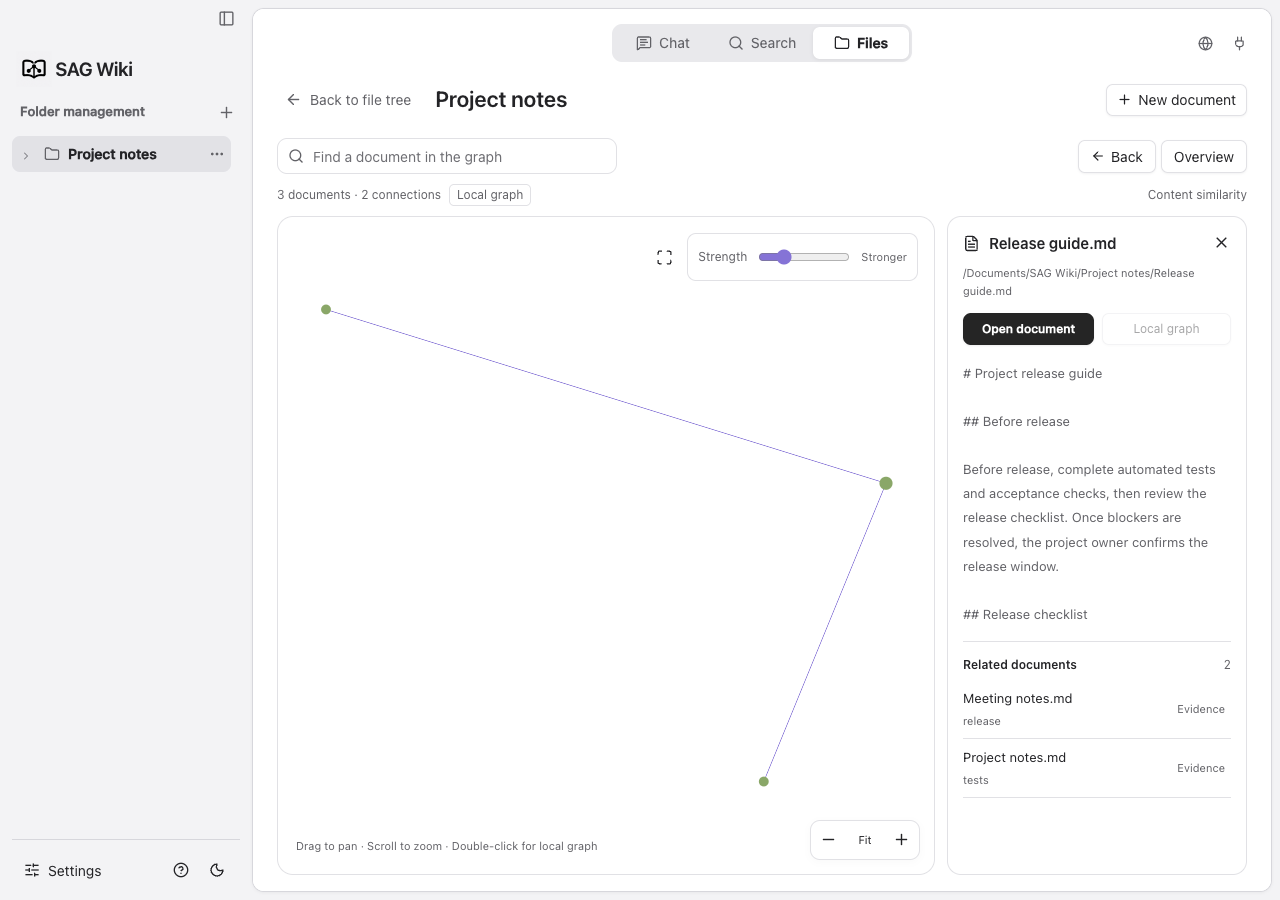The height and width of the screenshot is (900, 1280).
Task: Click the Related documents heading
Action: click(1020, 665)
